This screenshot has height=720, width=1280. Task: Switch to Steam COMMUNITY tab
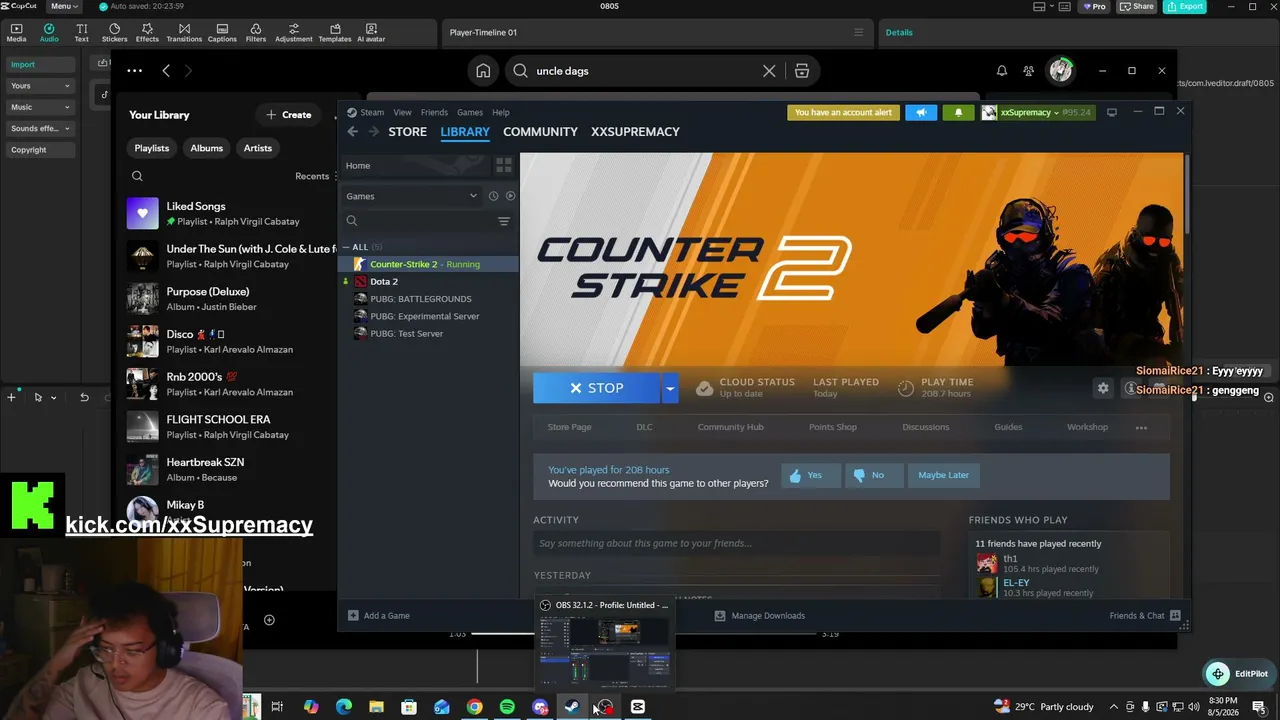(540, 132)
